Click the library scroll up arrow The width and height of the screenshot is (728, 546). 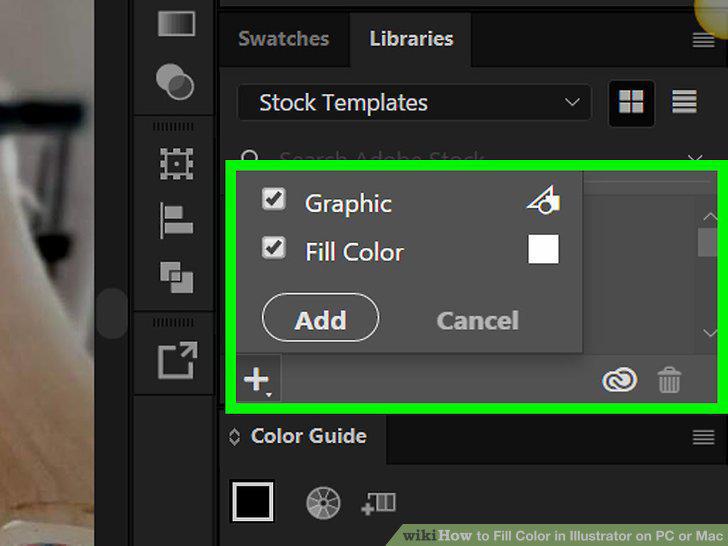pyautogui.click(x=710, y=217)
